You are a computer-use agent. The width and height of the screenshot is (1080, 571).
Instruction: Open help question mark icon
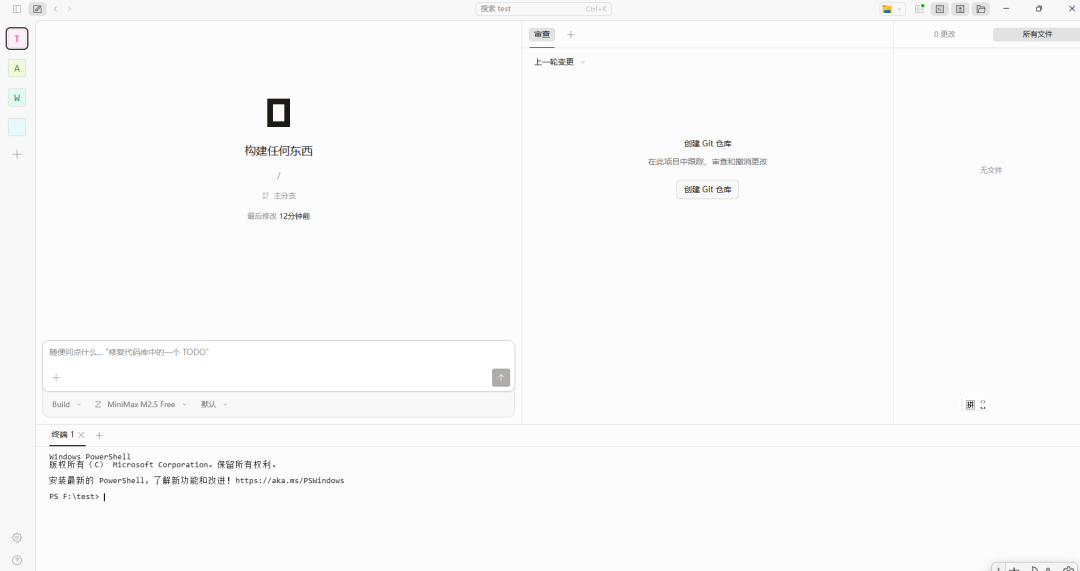tap(17, 560)
